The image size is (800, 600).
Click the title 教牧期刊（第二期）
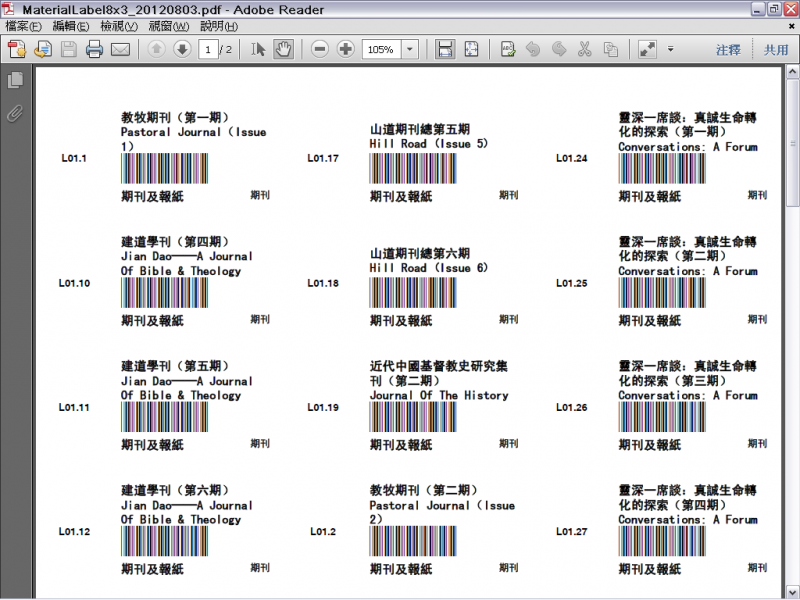[x=423, y=490]
